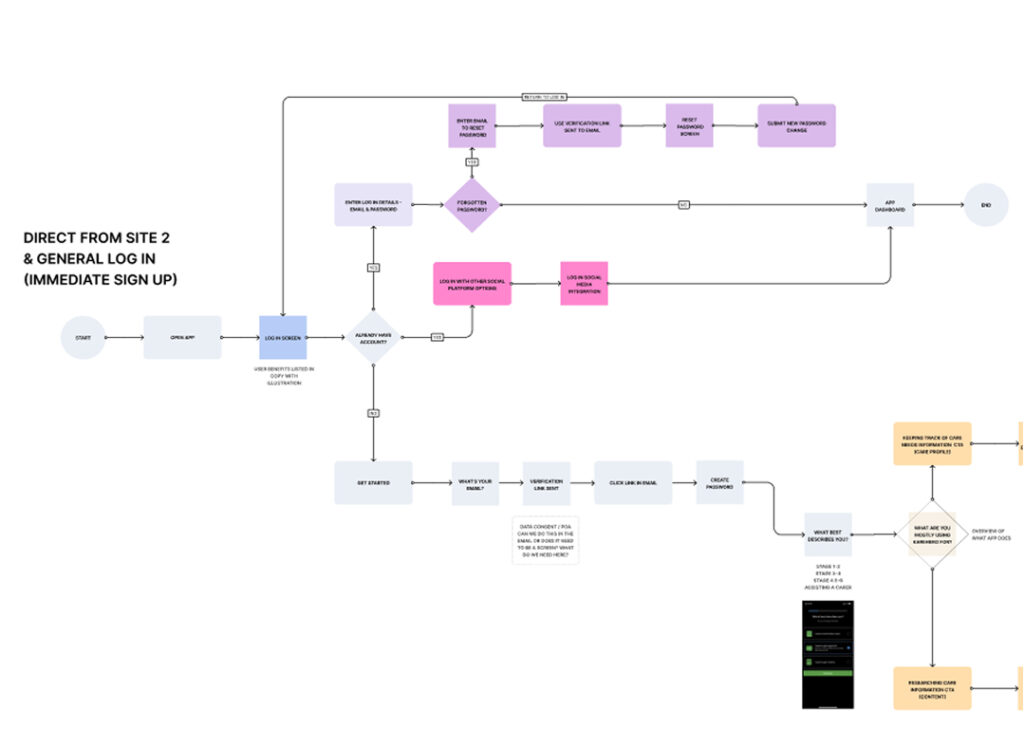The image size is (1024, 749).
Task: Open the dark phone mockup thumbnail
Action: 828,654
